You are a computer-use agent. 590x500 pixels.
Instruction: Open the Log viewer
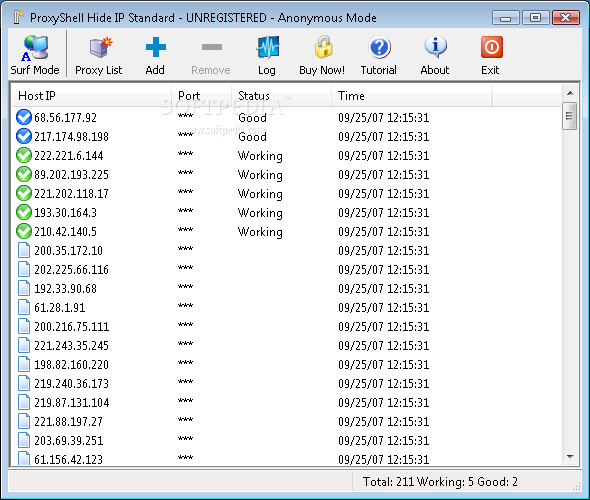[x=268, y=47]
